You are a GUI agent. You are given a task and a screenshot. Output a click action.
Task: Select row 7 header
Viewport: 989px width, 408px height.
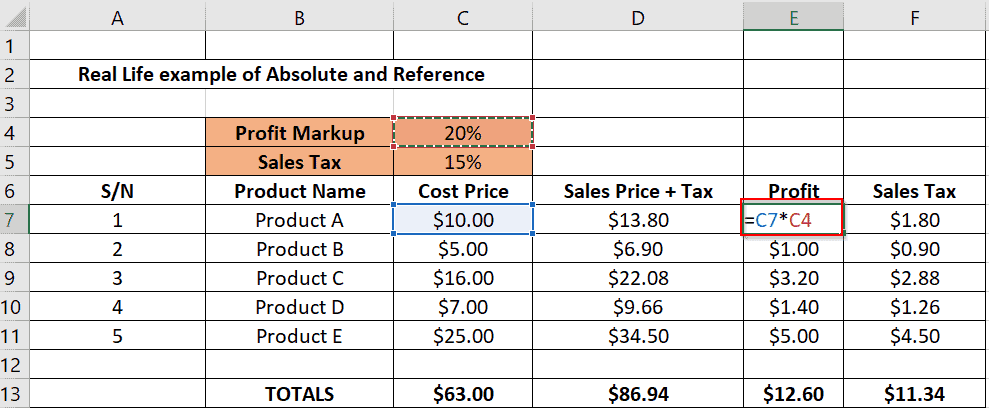click(x=15, y=220)
